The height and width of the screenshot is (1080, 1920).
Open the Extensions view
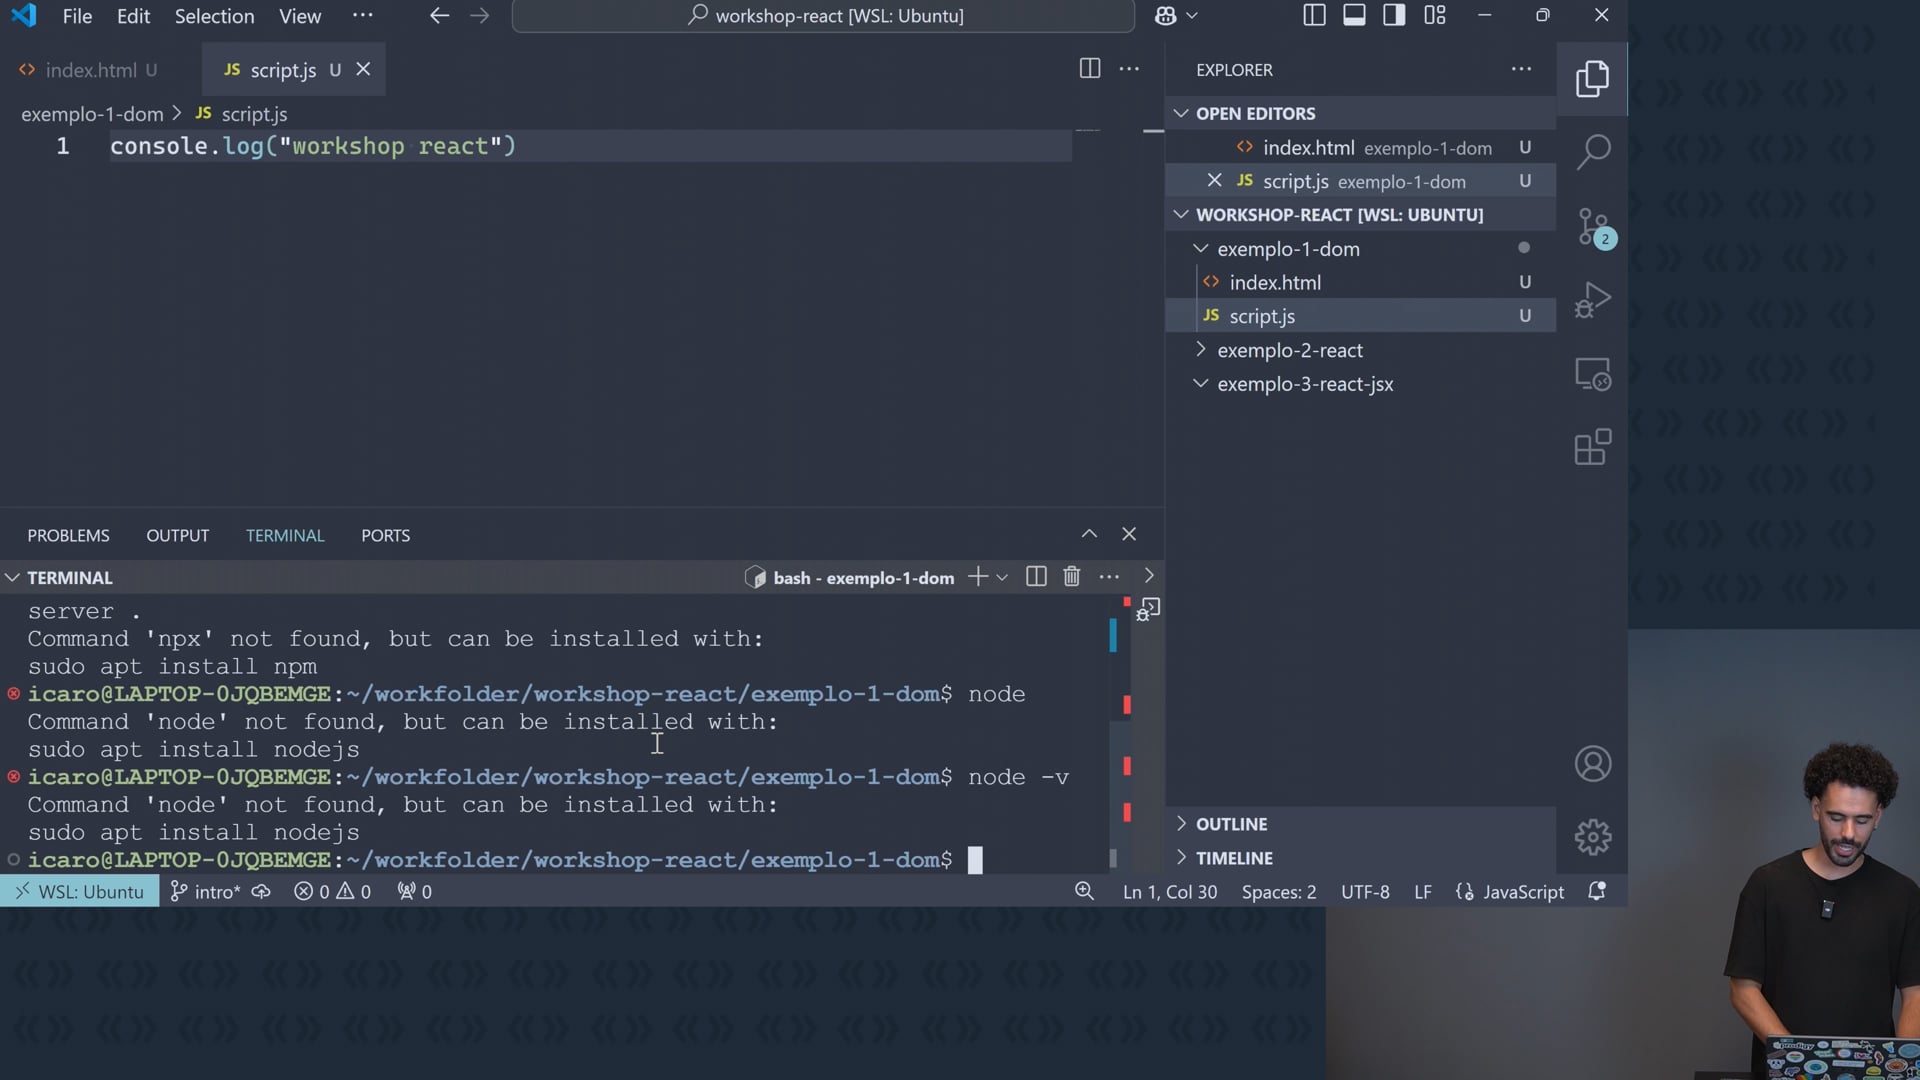(1592, 447)
